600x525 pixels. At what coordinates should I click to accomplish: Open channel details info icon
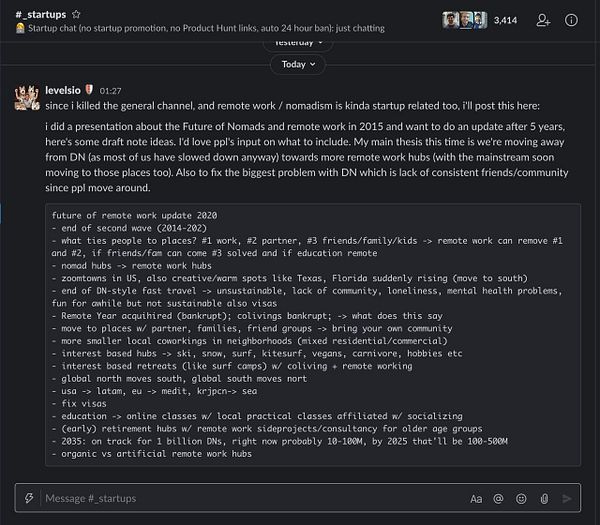click(571, 20)
